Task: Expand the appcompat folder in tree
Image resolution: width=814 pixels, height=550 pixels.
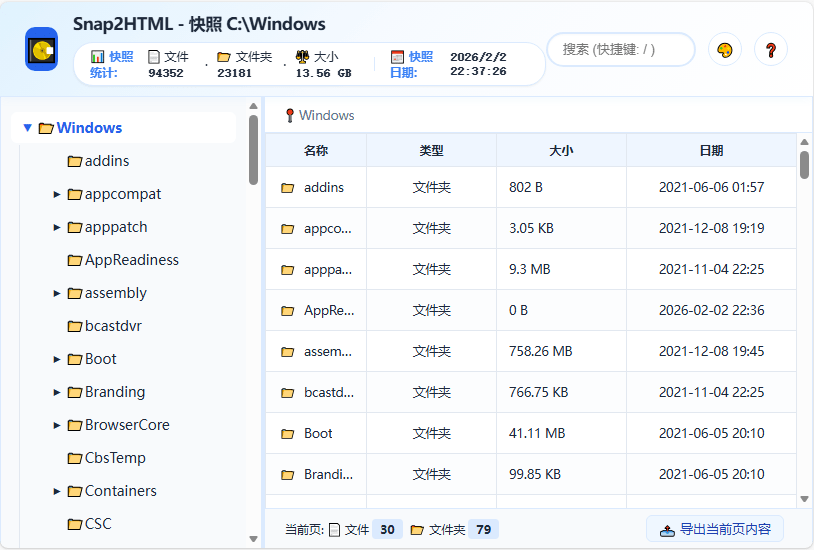Action: coord(57,194)
